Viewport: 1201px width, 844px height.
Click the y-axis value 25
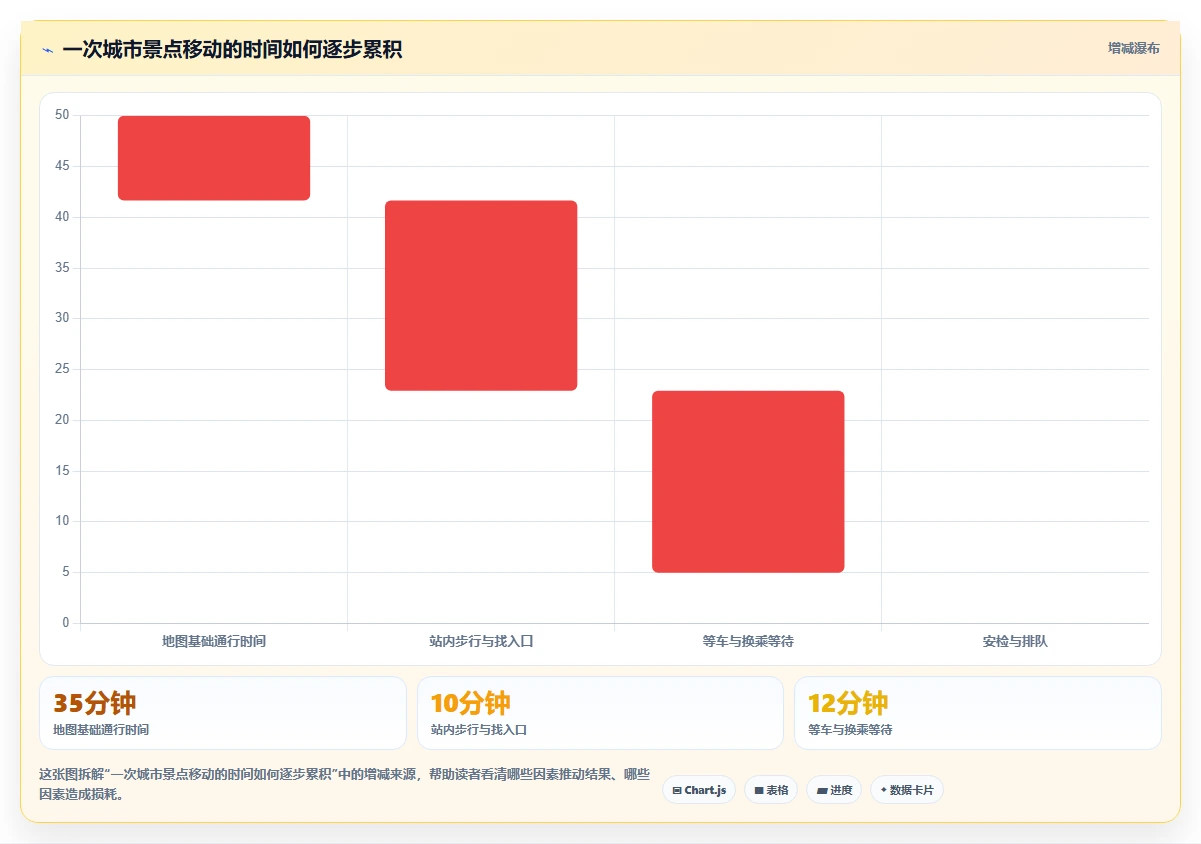tap(62, 369)
